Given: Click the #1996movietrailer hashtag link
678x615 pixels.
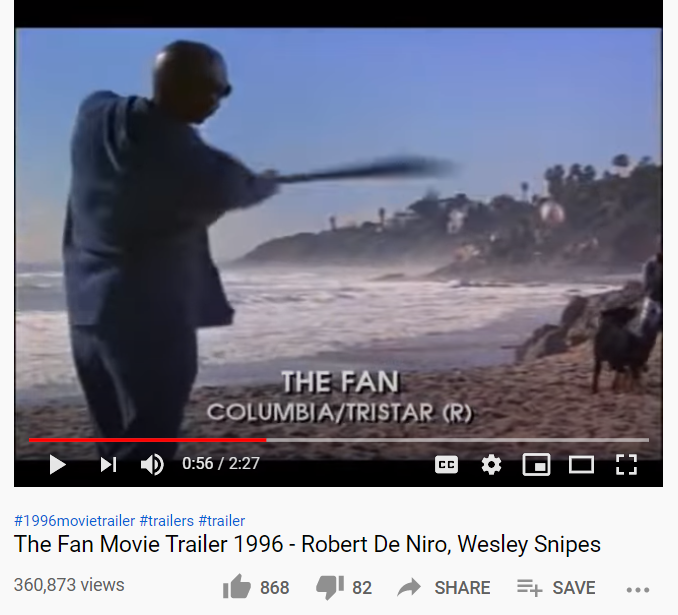Looking at the screenshot, I should tap(74, 521).
